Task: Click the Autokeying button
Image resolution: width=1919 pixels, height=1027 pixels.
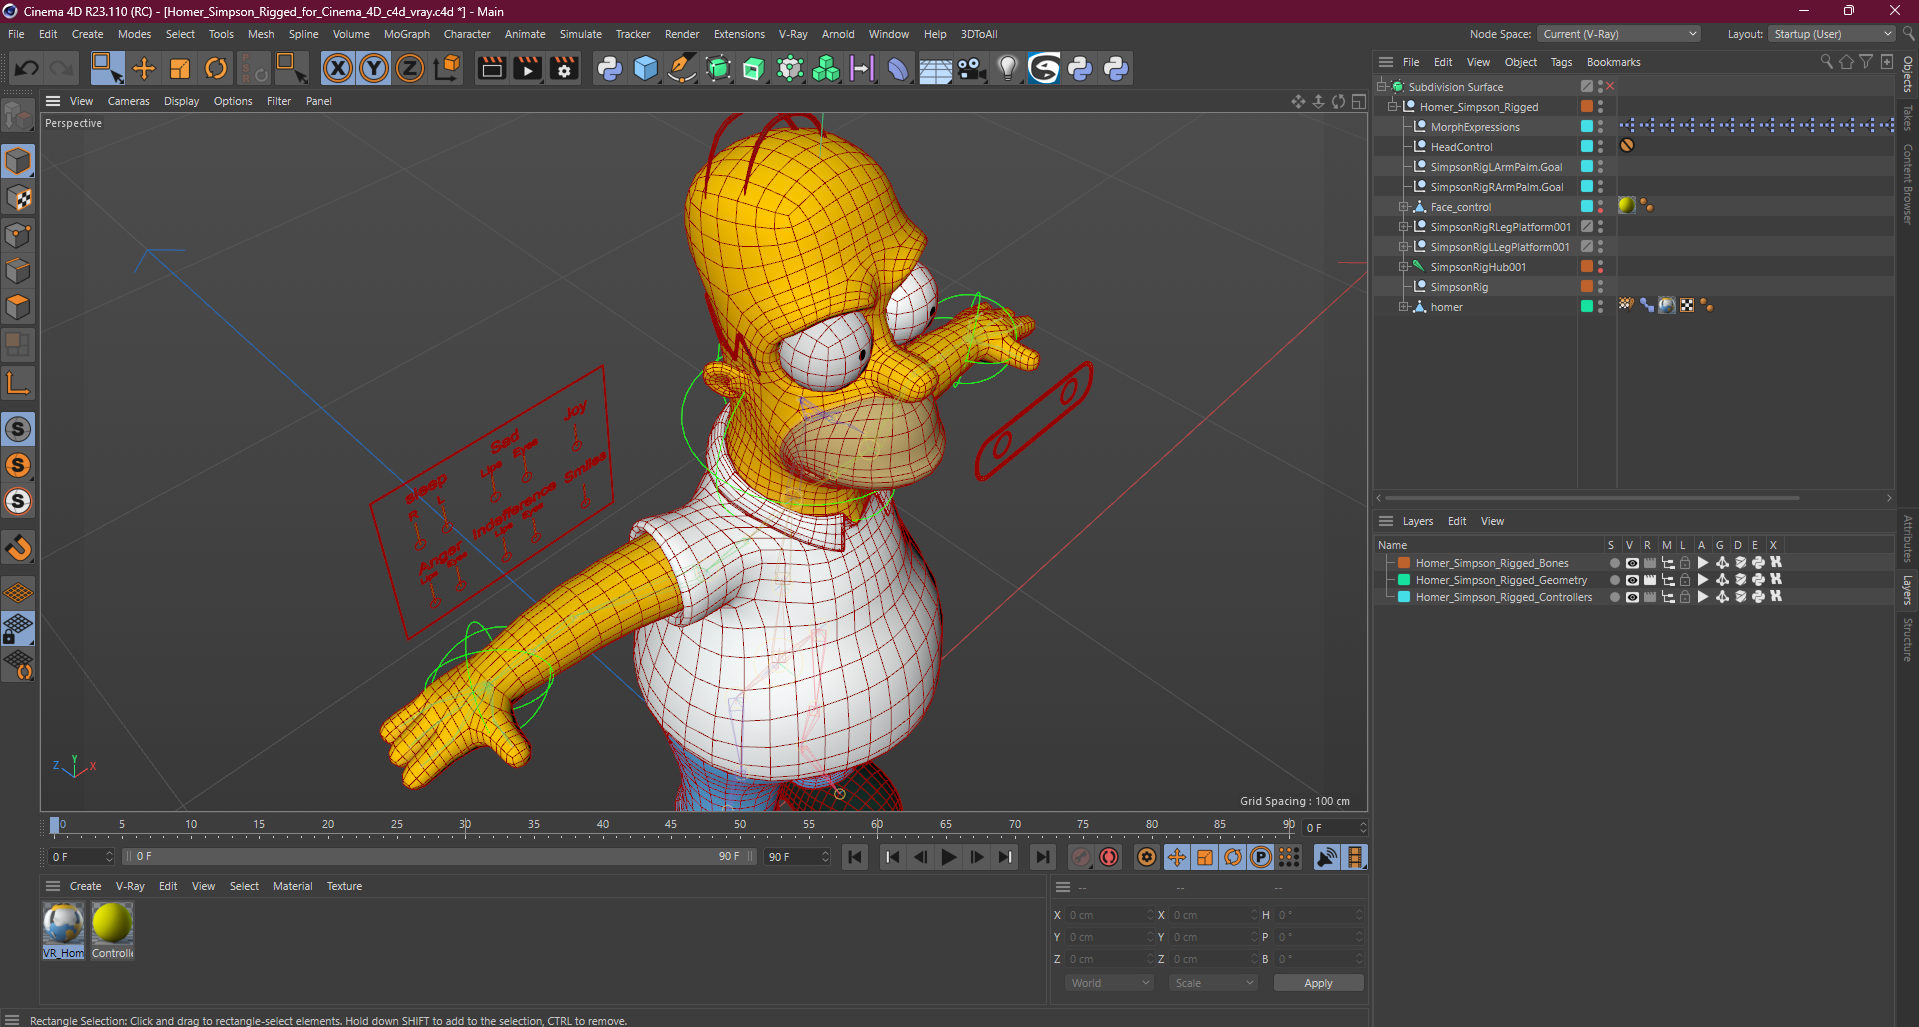Action: coord(1109,857)
